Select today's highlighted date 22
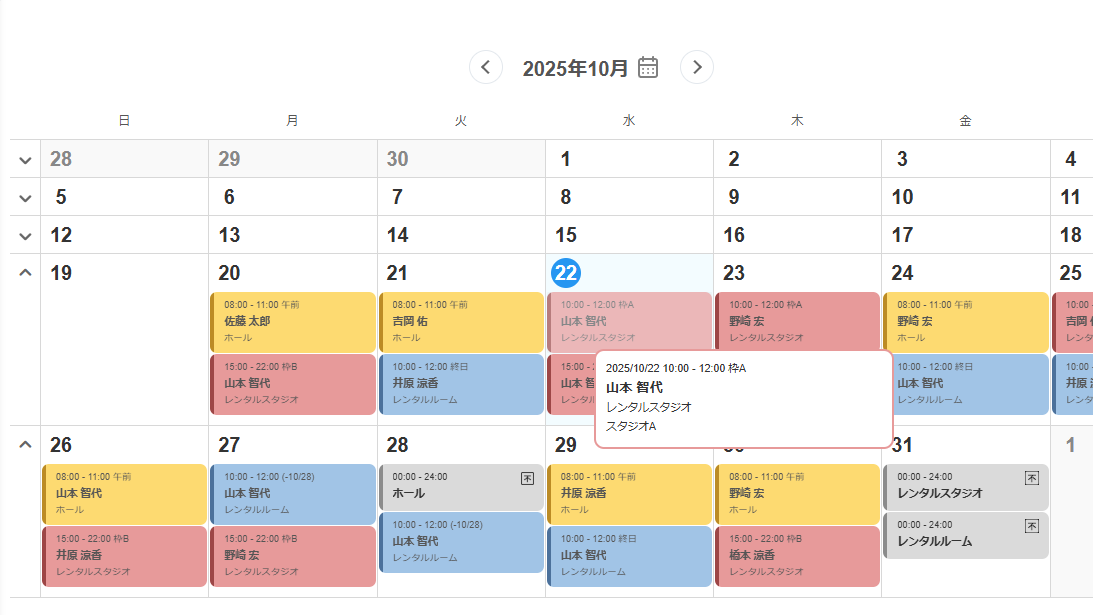This screenshot has height=615, width=1093. click(x=566, y=273)
